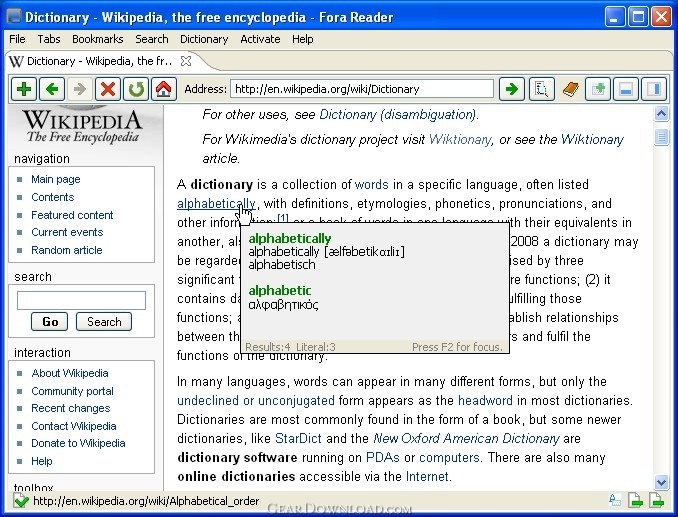Open the Recent changes link
This screenshot has height=517, width=678.
point(70,408)
